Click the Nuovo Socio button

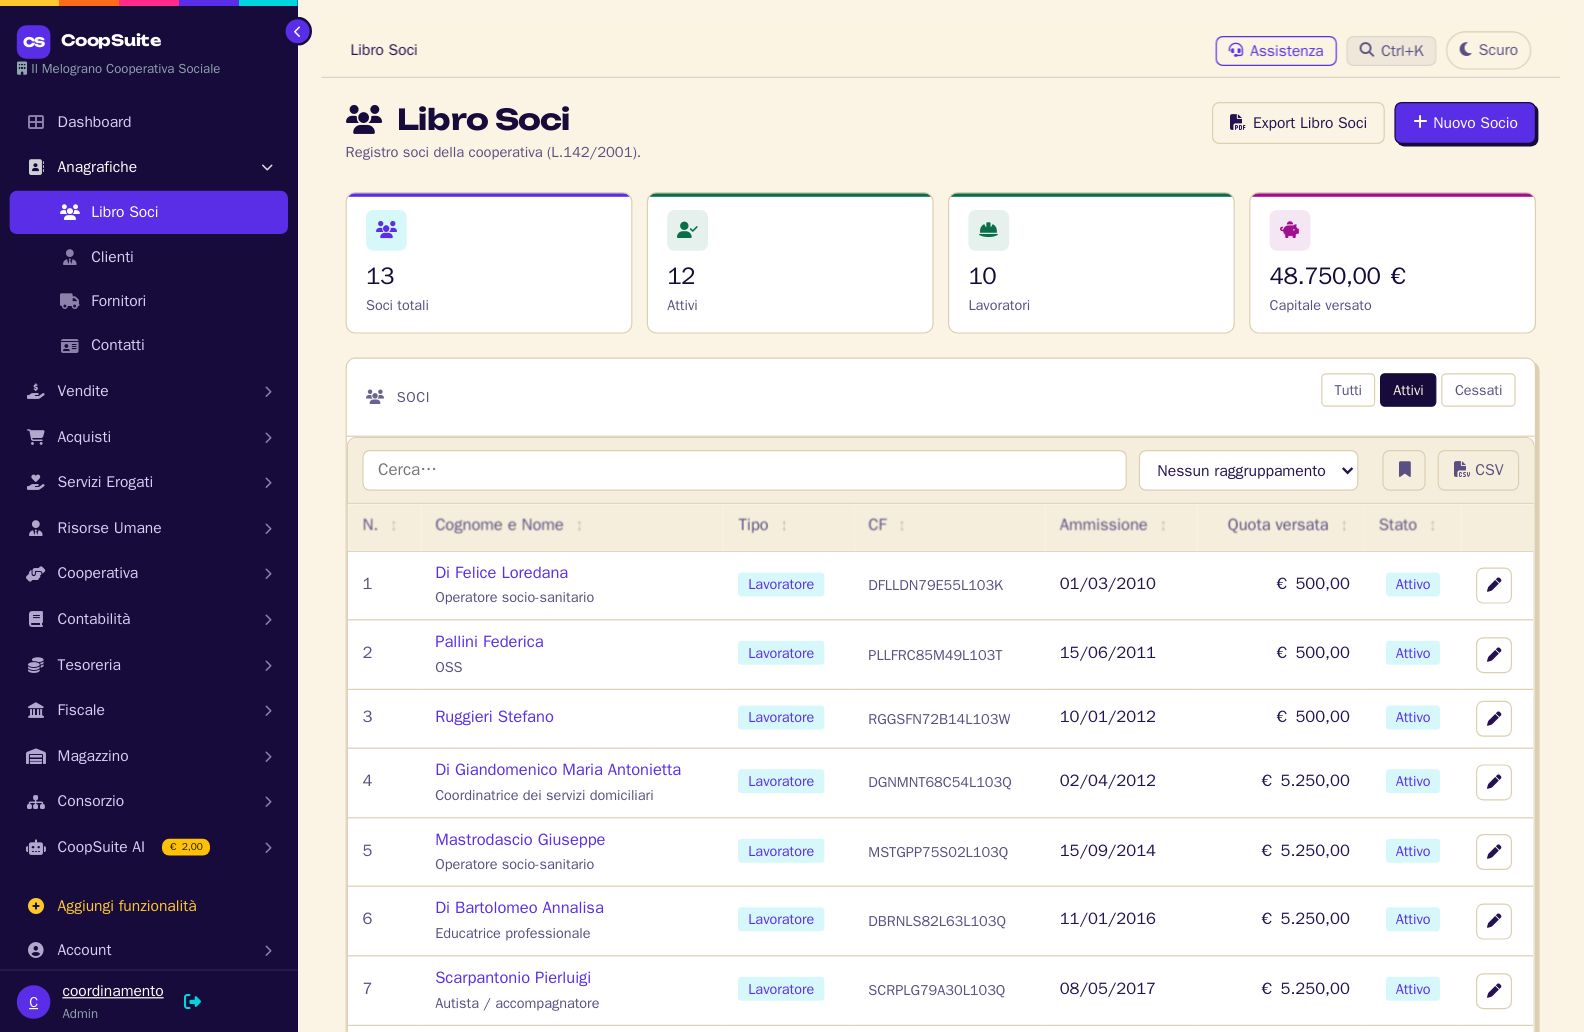pyautogui.click(x=1465, y=123)
